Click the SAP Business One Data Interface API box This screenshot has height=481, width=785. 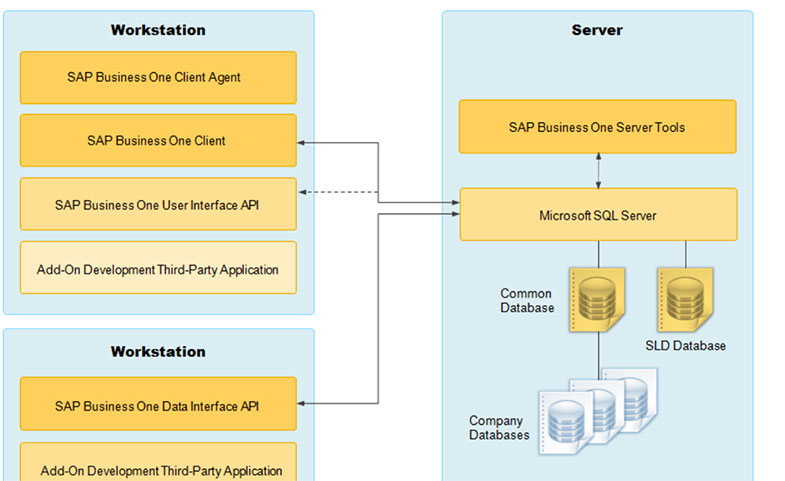click(158, 404)
